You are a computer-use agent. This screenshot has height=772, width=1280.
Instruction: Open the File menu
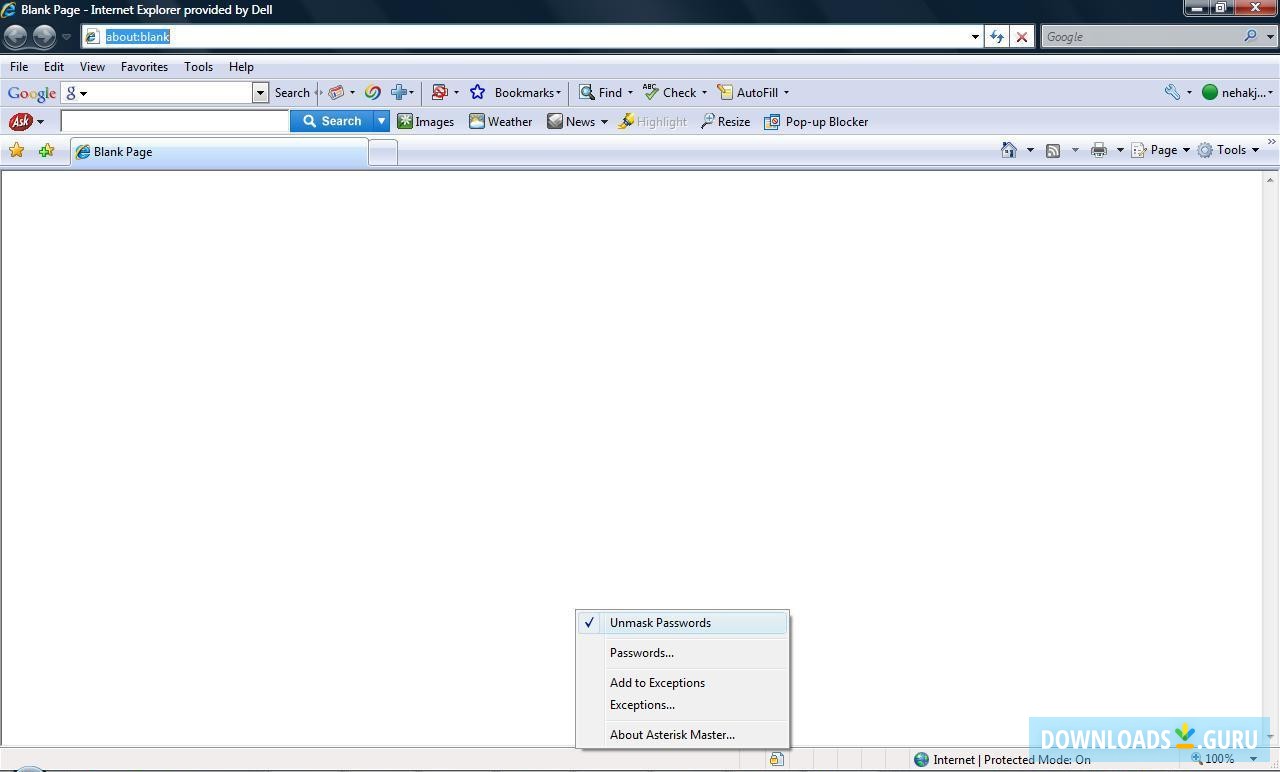pyautogui.click(x=19, y=67)
